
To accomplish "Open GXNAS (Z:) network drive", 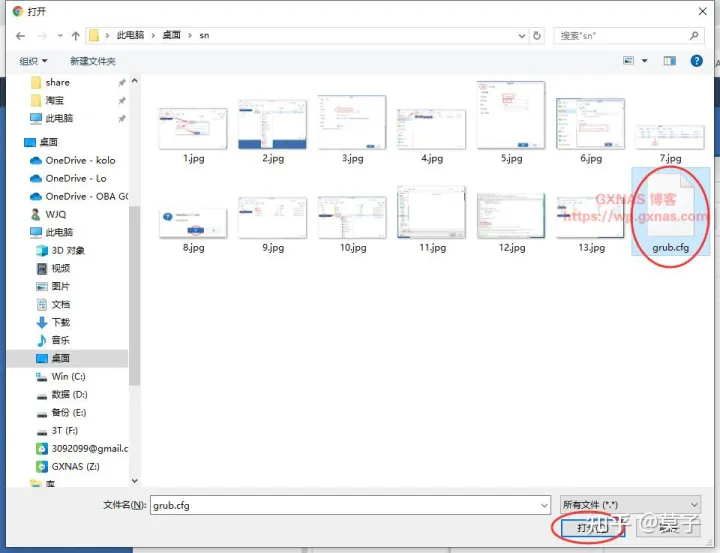I will (73, 466).
